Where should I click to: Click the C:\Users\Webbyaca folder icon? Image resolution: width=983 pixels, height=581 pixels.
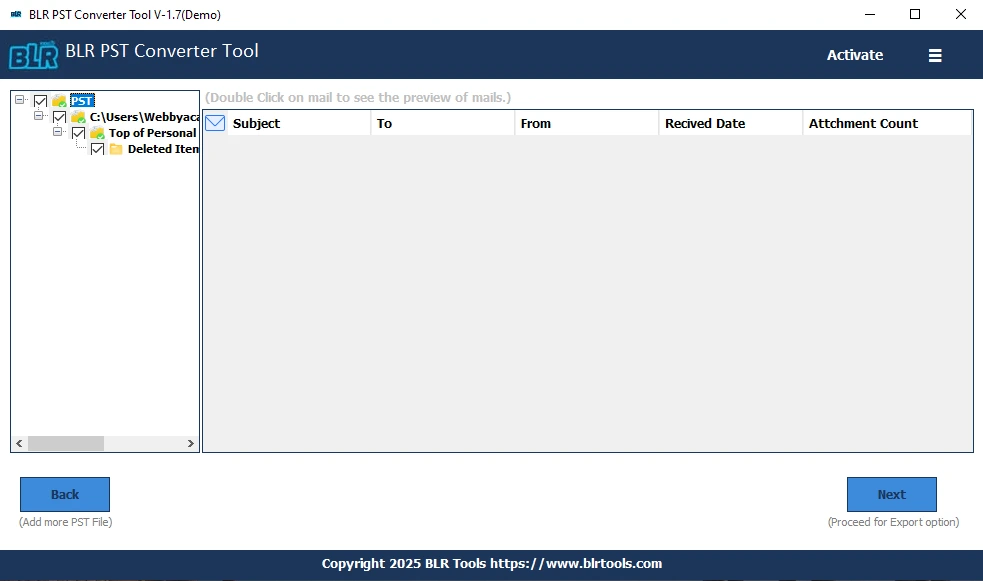click(79, 116)
